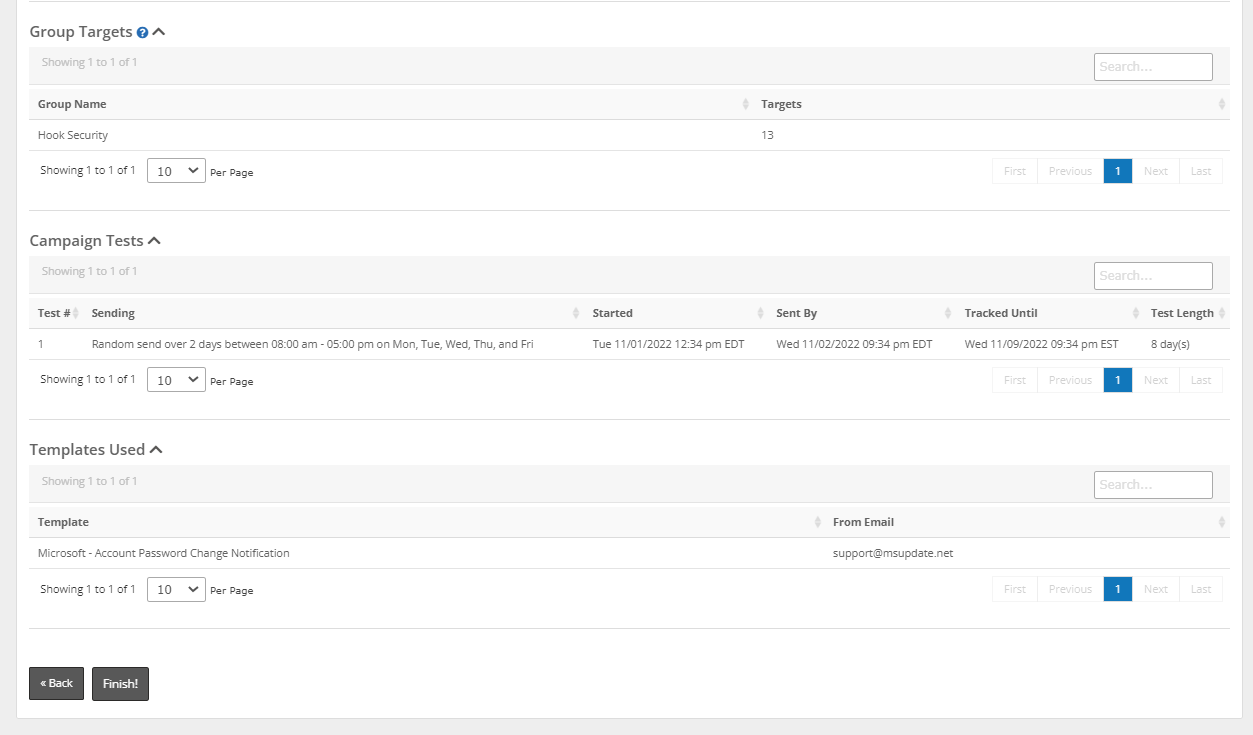Viewport: 1253px width, 735px height.
Task: Click First page in Templates Used pagination
Action: pyautogui.click(x=1015, y=589)
